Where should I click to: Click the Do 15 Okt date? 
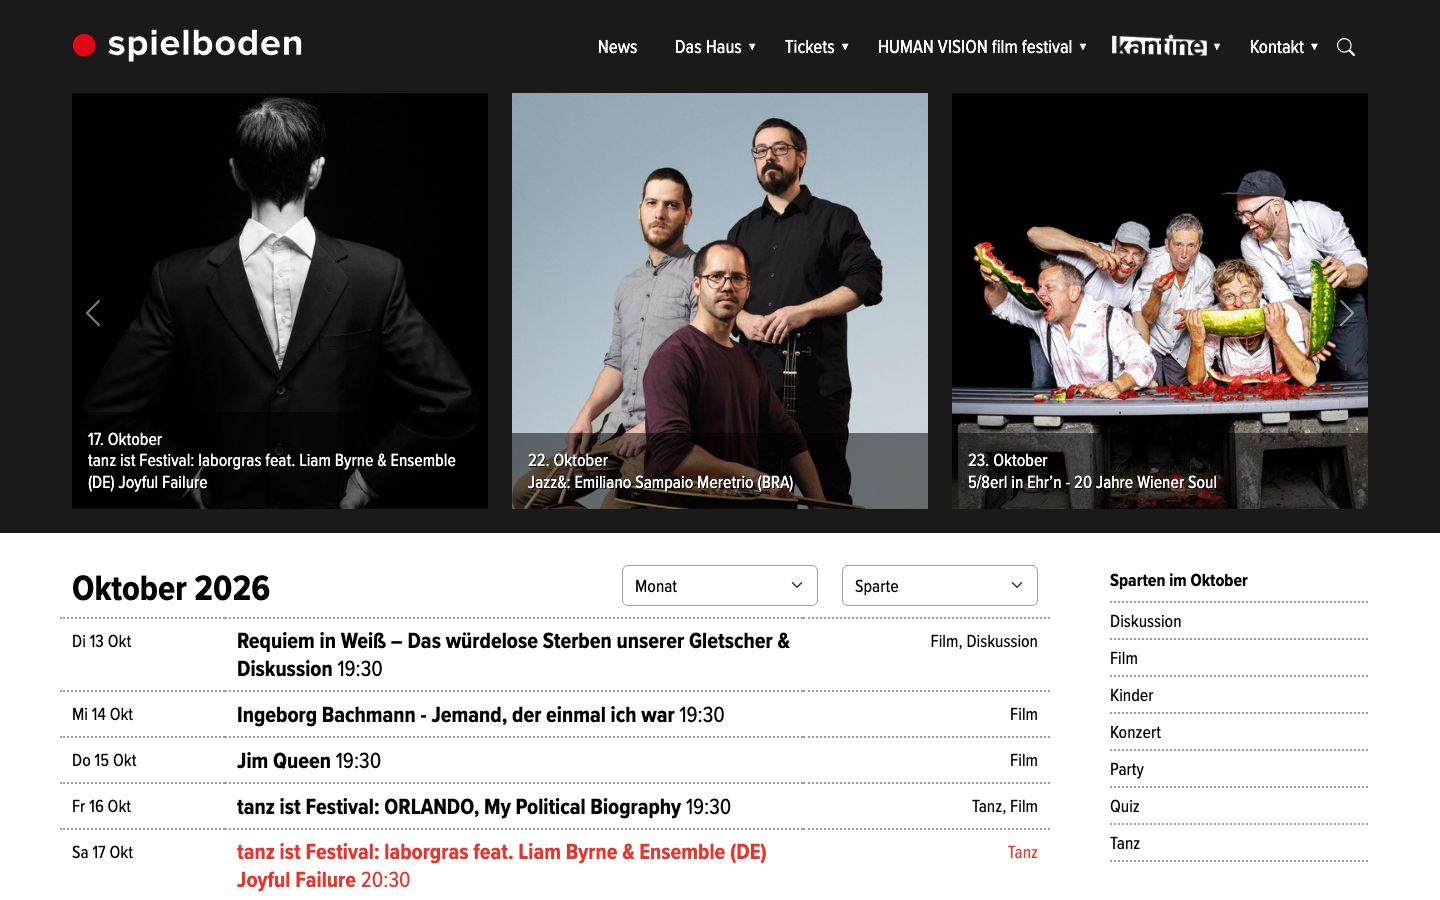[104, 760]
